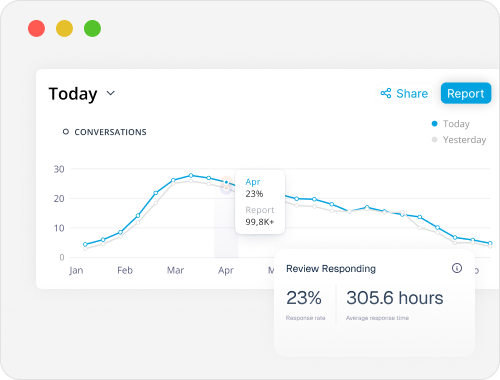This screenshot has height=380, width=500.
Task: Click the share network icon
Action: 386,93
